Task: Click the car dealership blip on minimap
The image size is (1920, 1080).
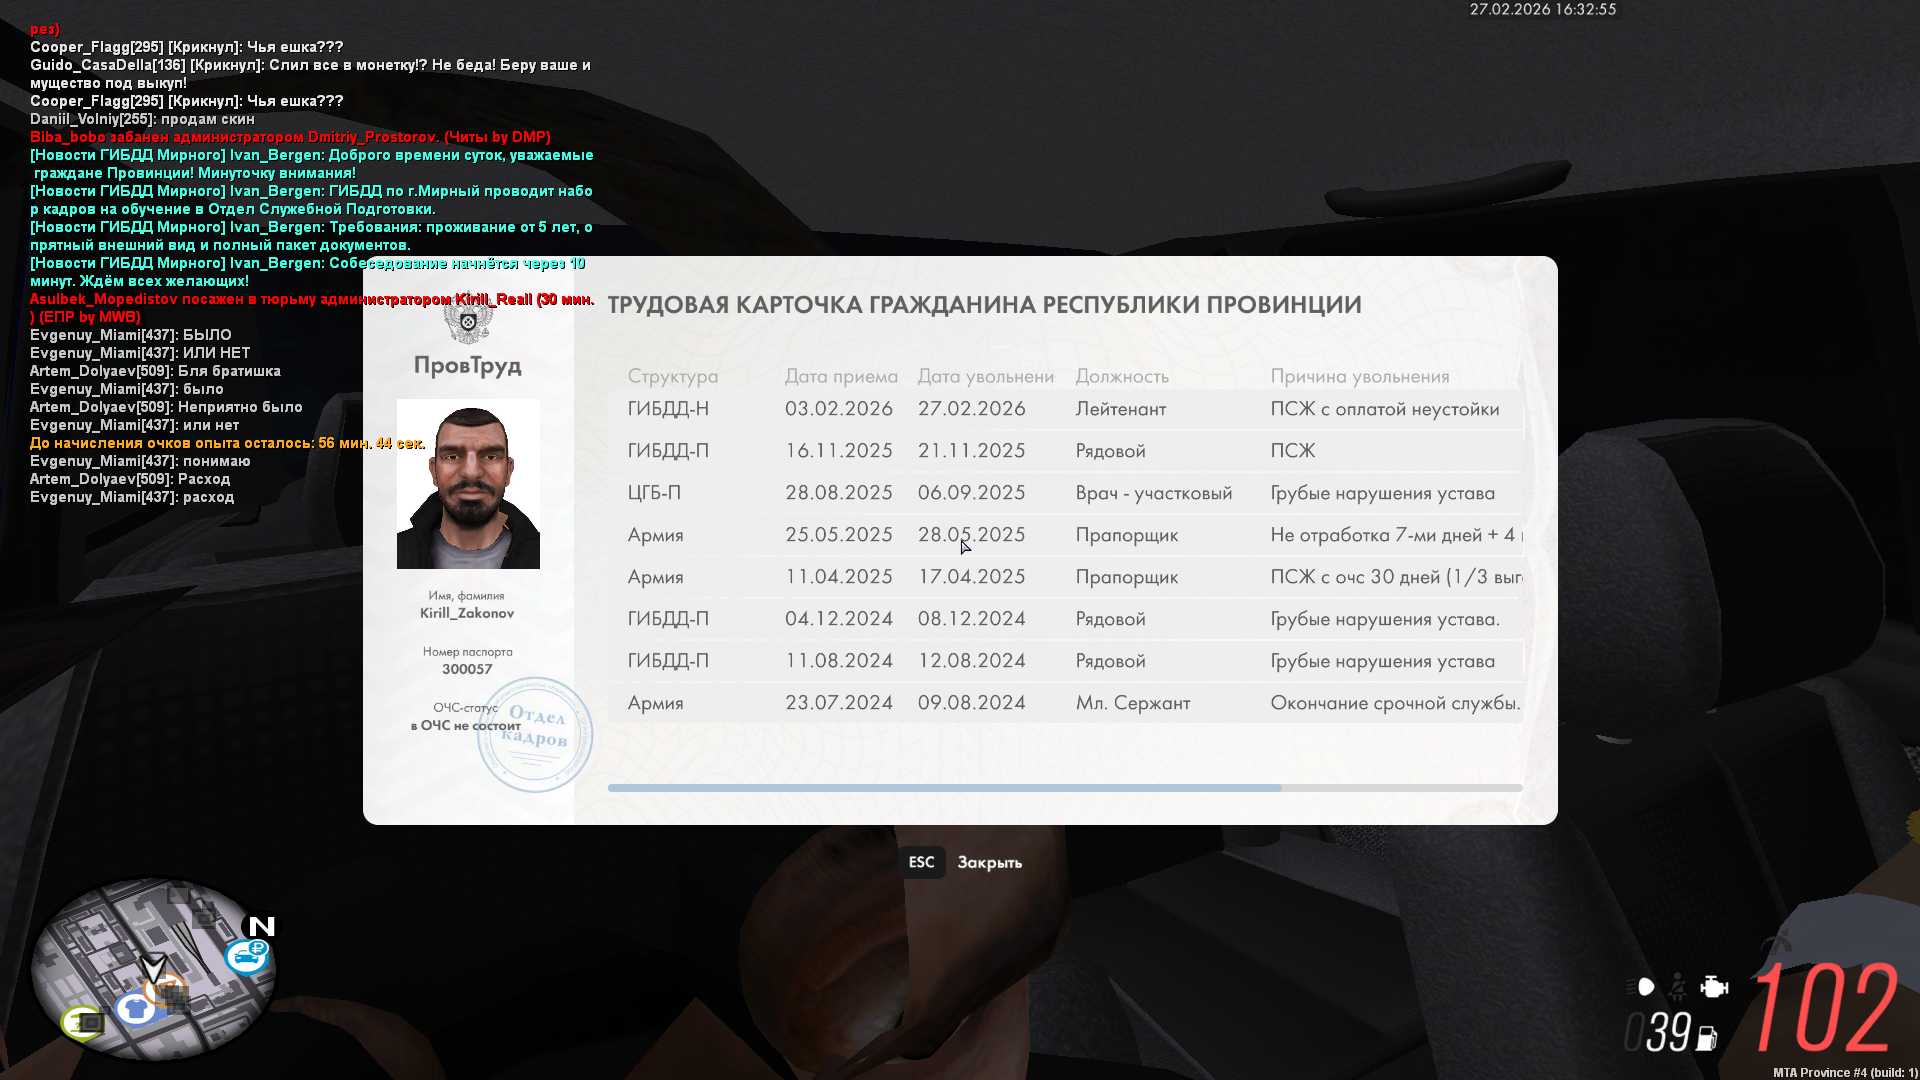Action: (x=246, y=956)
